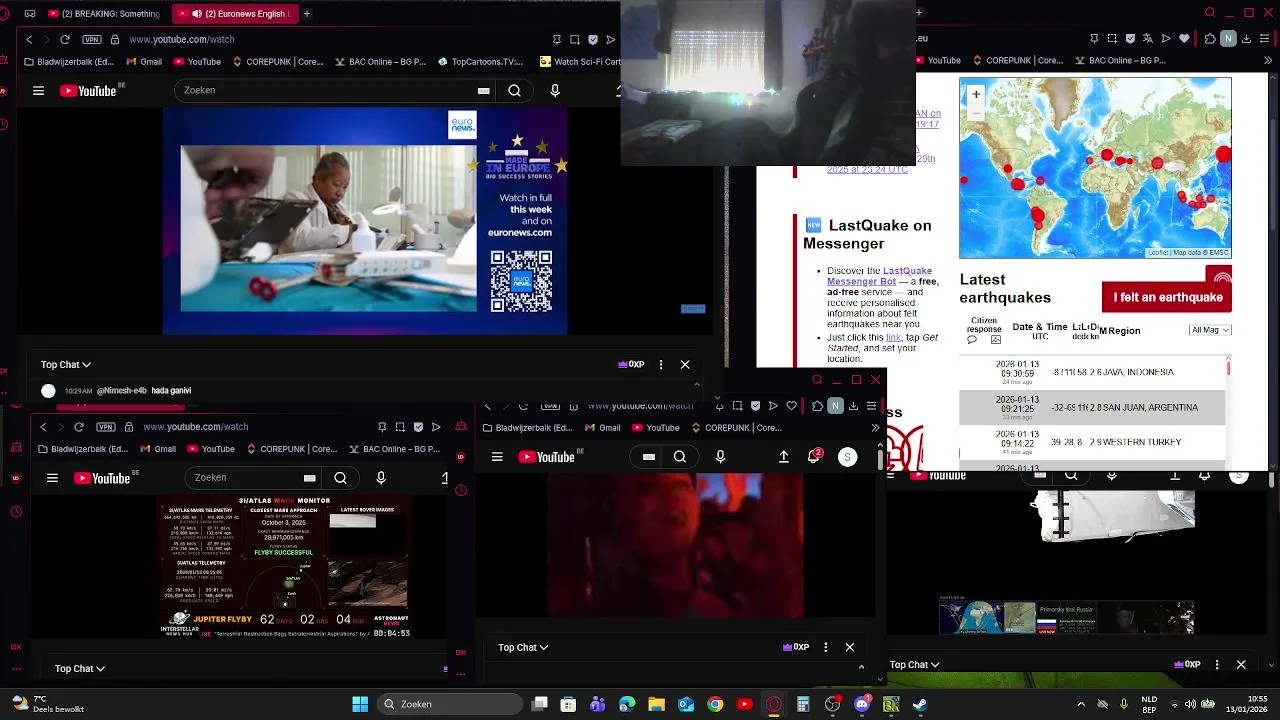The height and width of the screenshot is (720, 1280).
Task: Switch to the 'BREAKING: Something' tab
Action: click(103, 14)
